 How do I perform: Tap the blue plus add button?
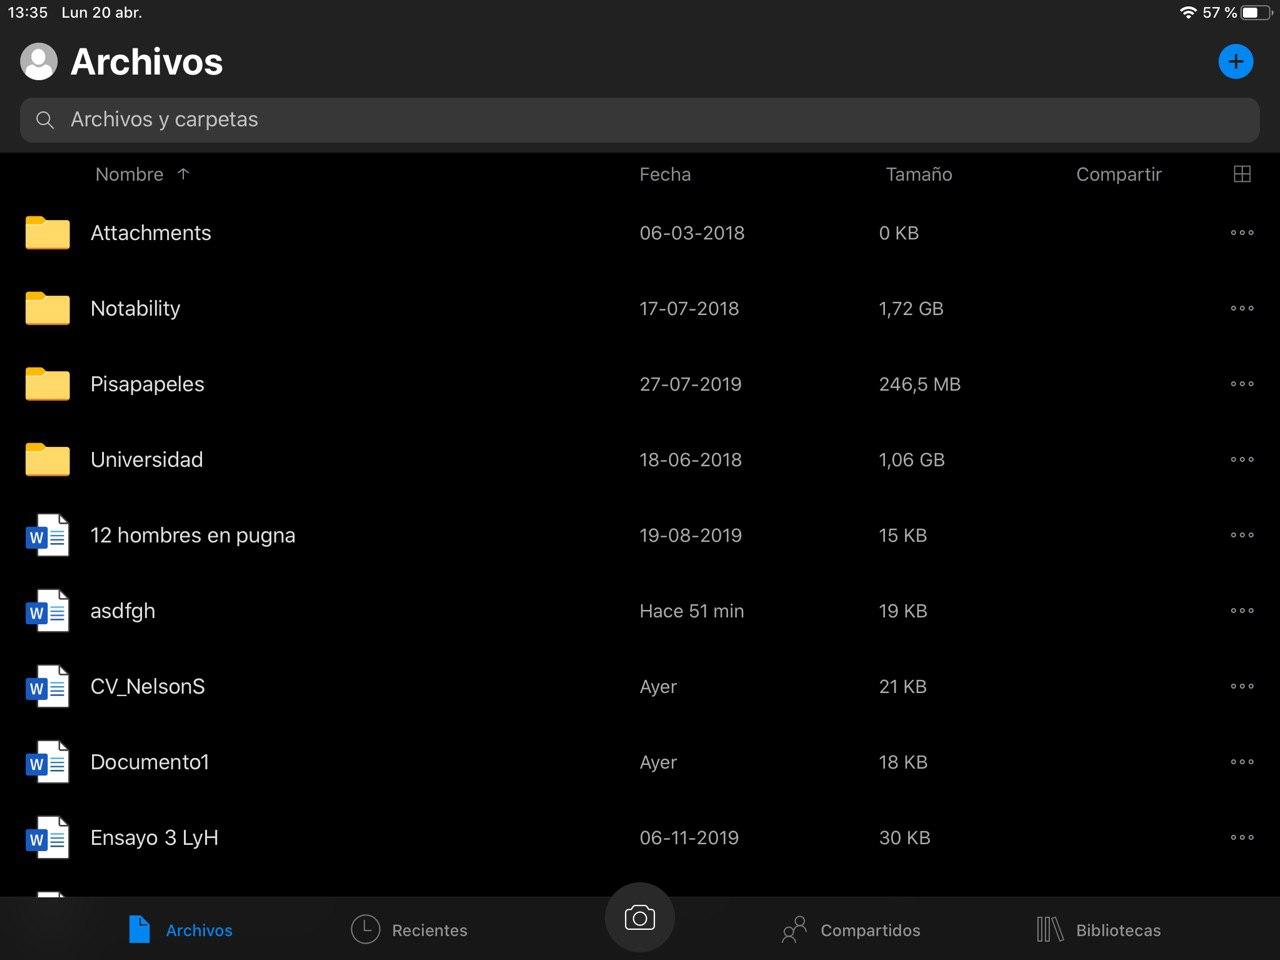pyautogui.click(x=1235, y=62)
